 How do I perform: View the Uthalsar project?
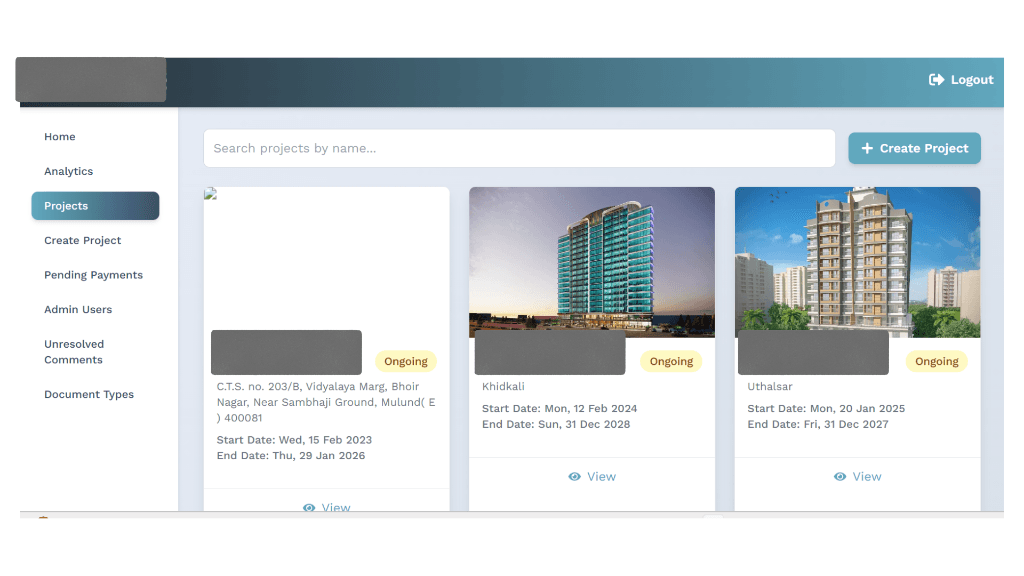[x=866, y=477]
